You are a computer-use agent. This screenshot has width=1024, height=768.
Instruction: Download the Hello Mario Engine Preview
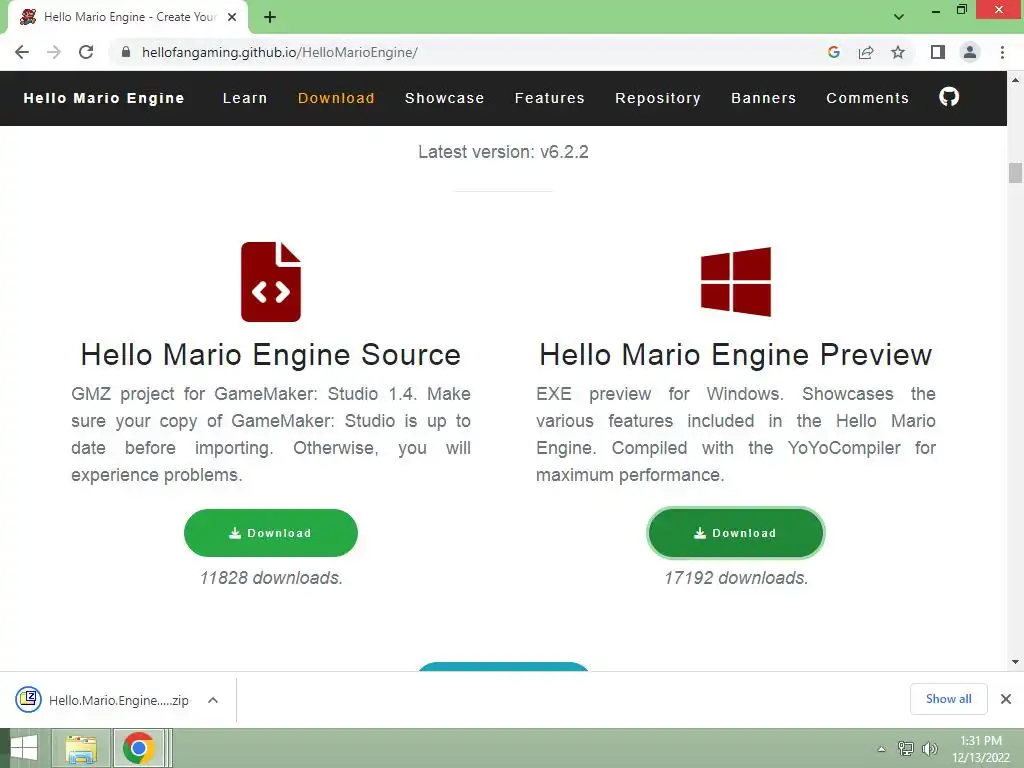tap(736, 533)
